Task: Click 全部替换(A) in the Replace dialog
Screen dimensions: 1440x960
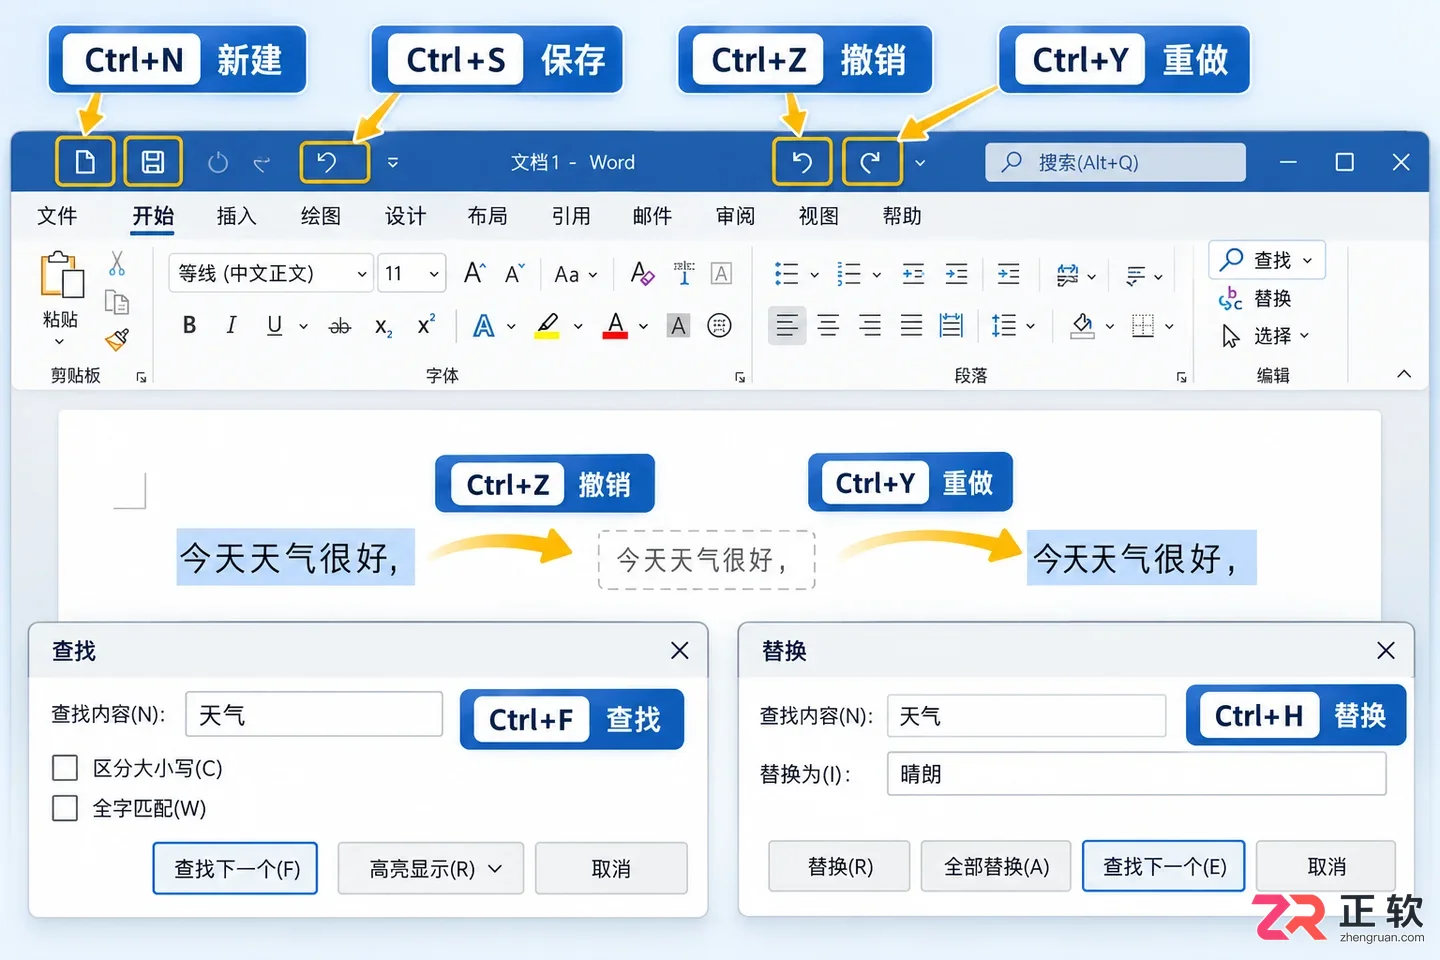Action: coord(996,866)
